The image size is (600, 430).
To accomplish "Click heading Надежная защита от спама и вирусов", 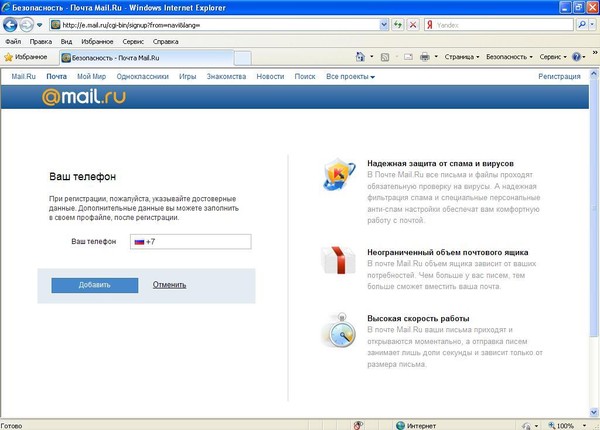I will 440,163.
